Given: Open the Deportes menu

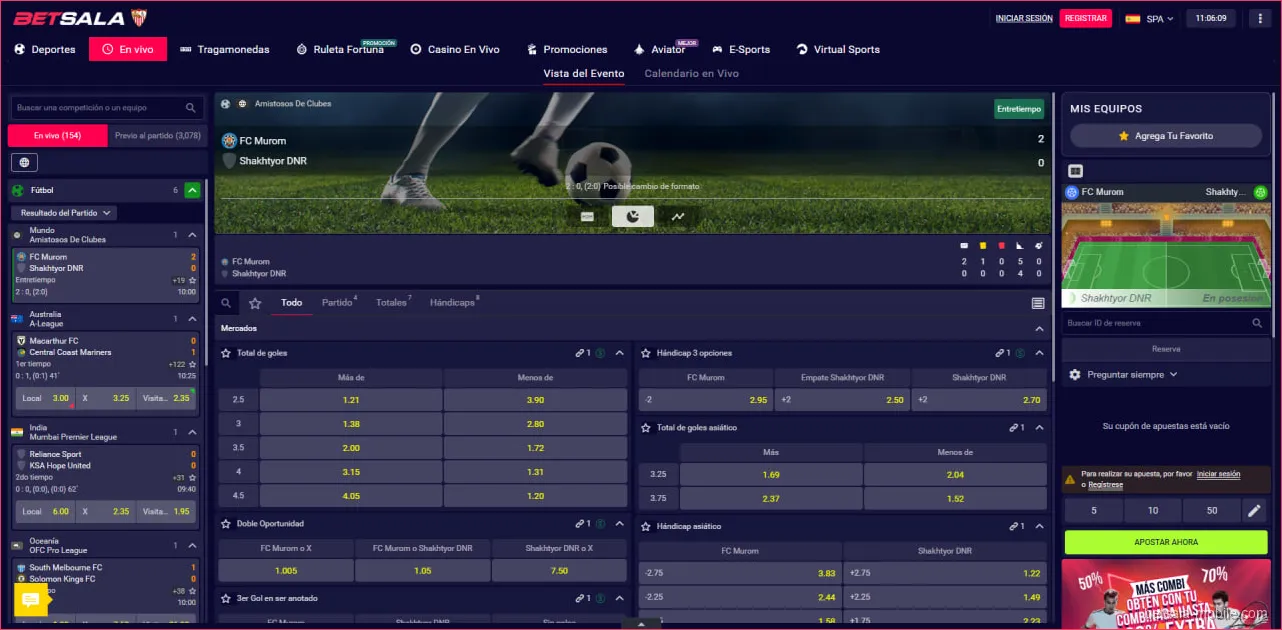Looking at the screenshot, I should click(44, 49).
